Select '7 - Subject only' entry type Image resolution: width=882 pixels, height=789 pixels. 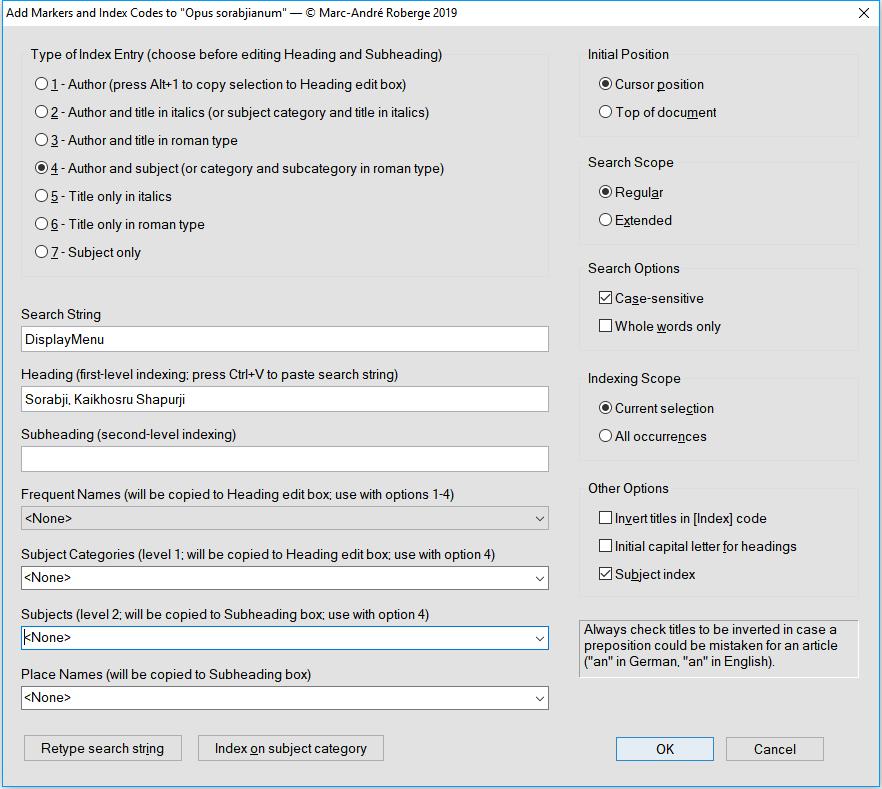click(42, 253)
